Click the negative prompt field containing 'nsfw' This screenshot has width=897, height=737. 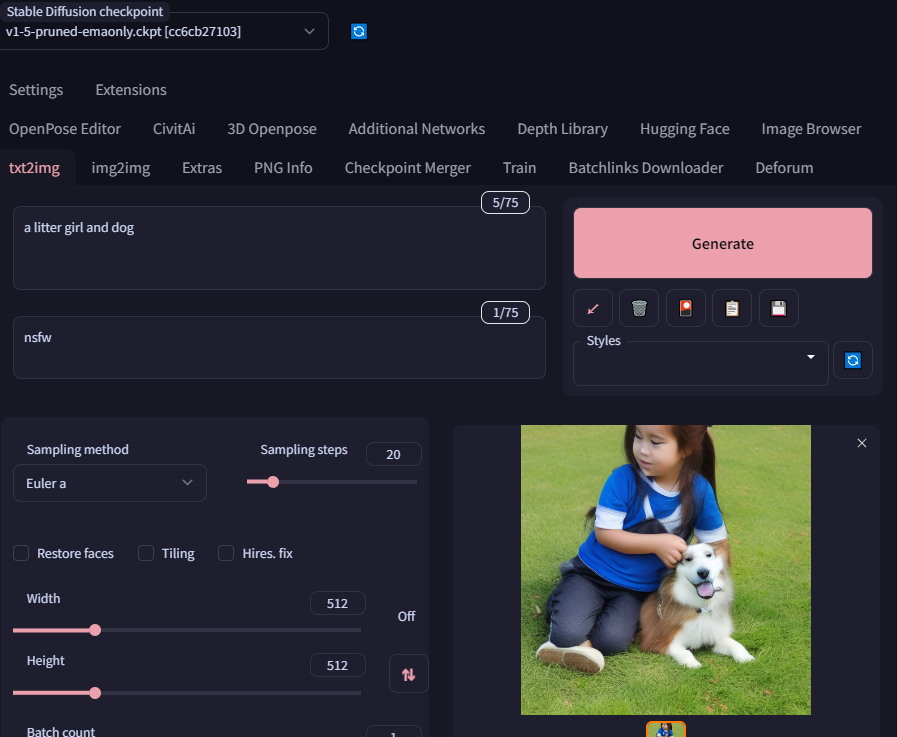[x=279, y=347]
